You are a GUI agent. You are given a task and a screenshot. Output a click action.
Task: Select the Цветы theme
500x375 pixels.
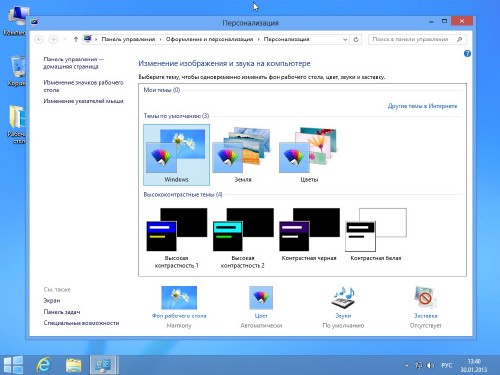click(x=309, y=155)
